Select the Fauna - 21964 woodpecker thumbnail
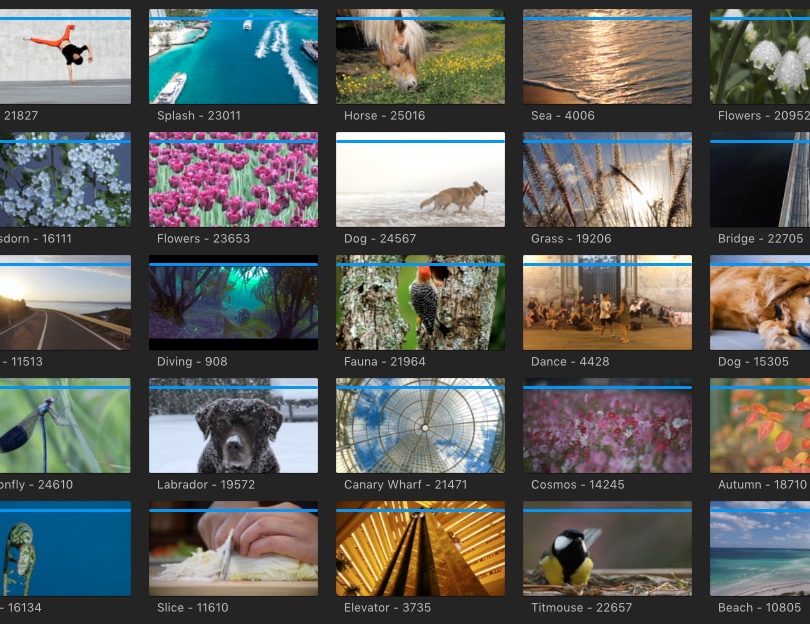Screen dimensions: 810x624 tap(420, 304)
